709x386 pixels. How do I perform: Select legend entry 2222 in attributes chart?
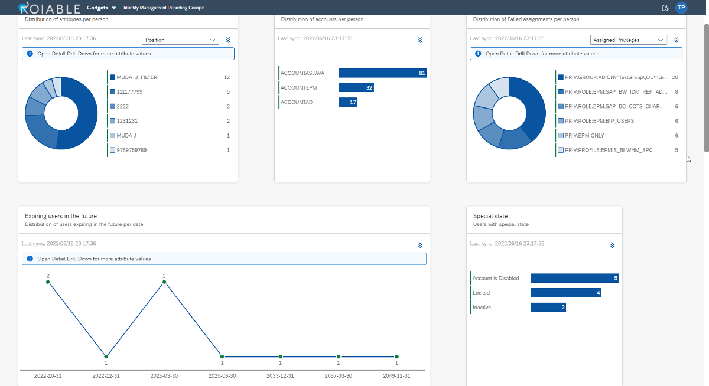point(170,106)
